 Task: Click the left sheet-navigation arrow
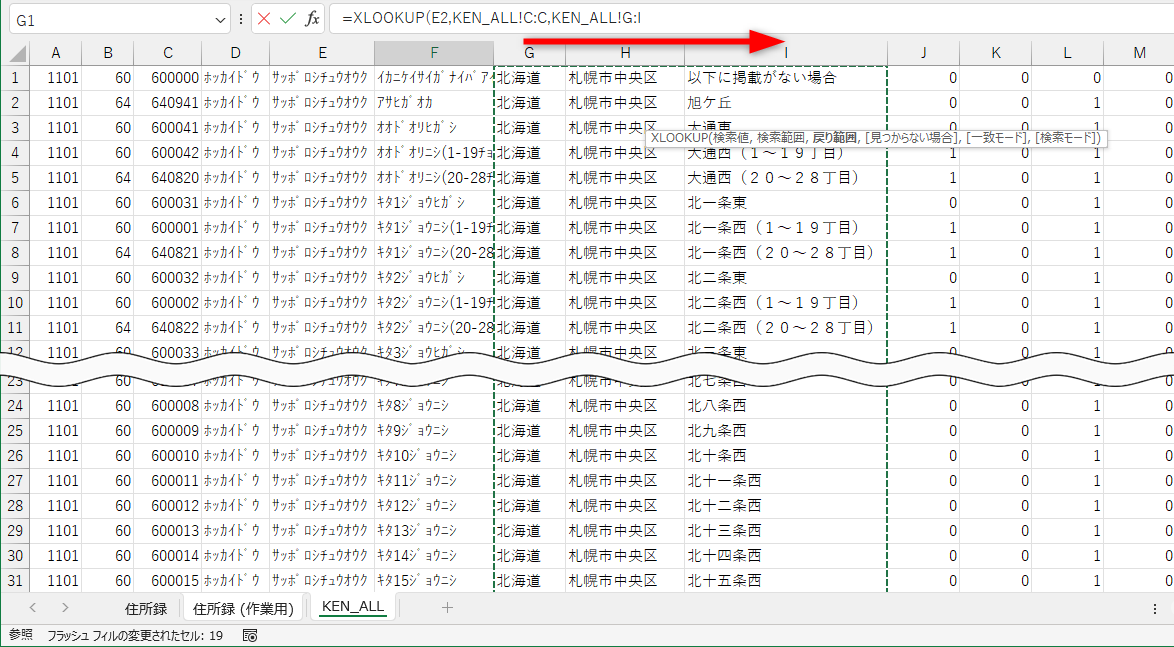click(x=33, y=606)
